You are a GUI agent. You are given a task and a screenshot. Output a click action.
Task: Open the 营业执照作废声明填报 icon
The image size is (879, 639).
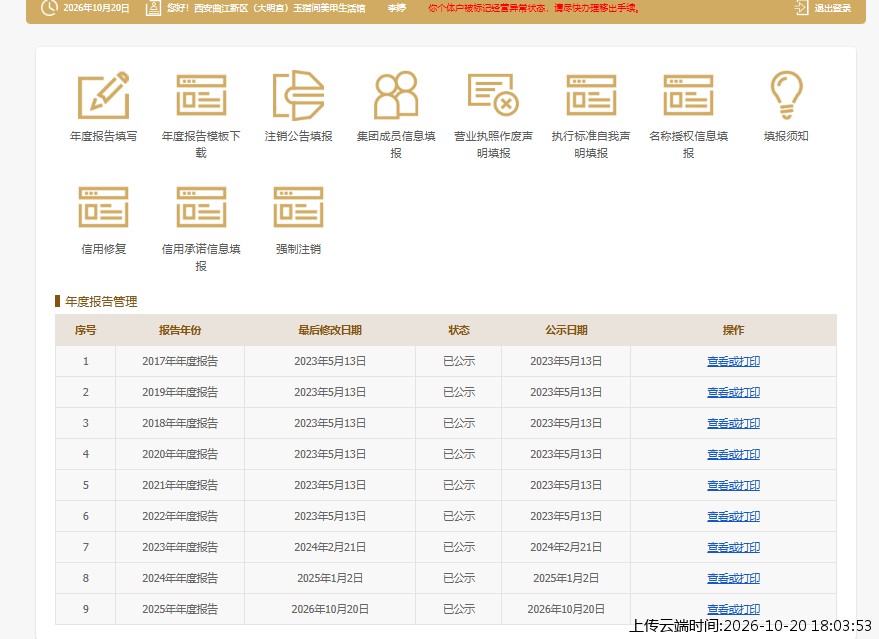[x=493, y=95]
